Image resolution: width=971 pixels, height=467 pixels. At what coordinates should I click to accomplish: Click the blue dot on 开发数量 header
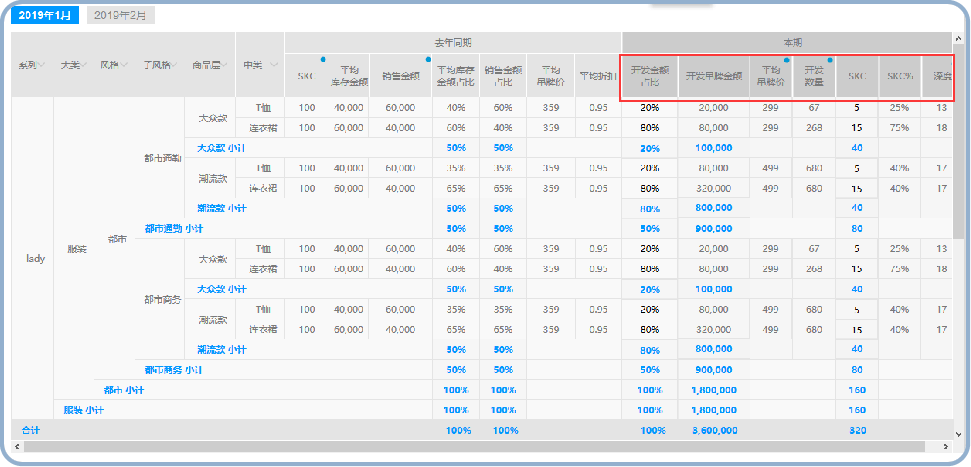click(x=830, y=60)
